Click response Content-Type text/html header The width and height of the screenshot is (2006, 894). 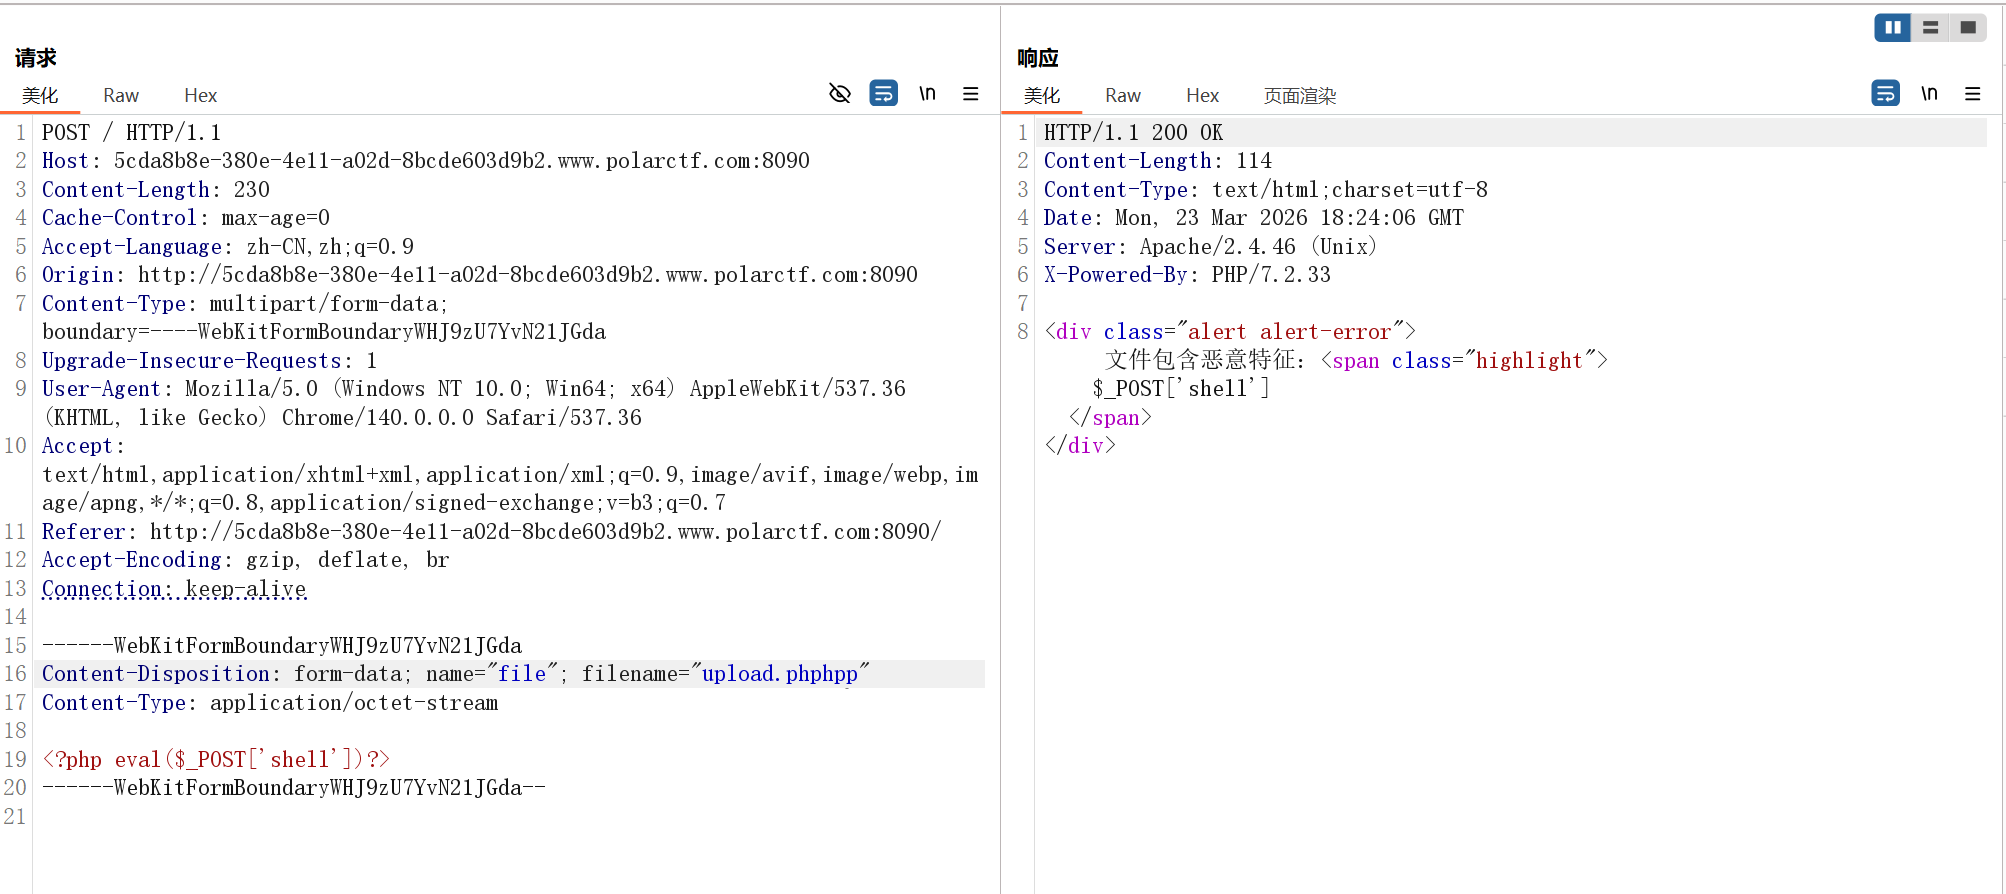[1266, 190]
